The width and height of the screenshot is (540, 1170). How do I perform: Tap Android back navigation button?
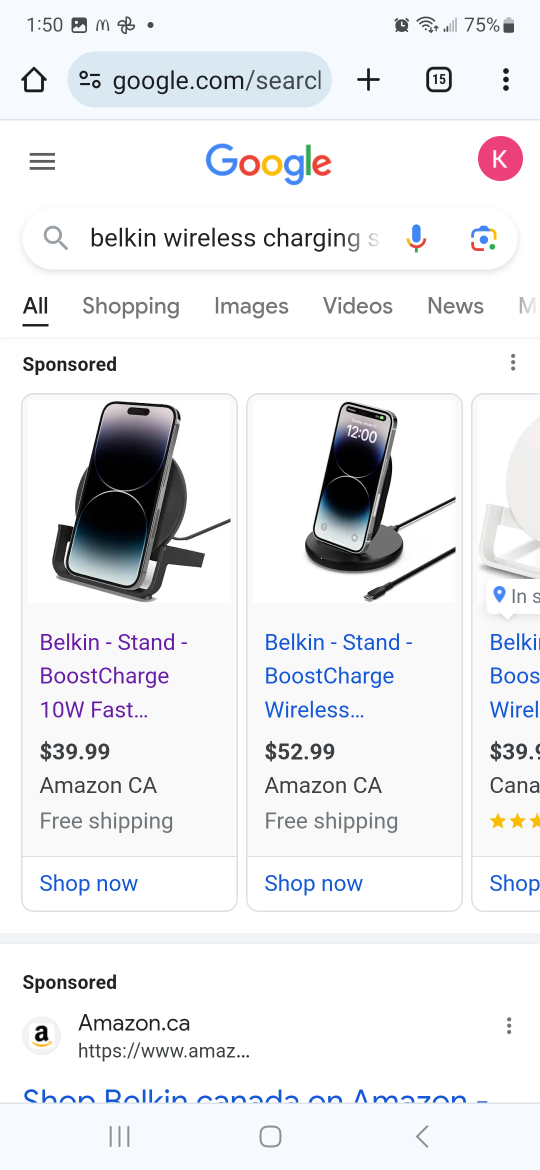[422, 1136]
